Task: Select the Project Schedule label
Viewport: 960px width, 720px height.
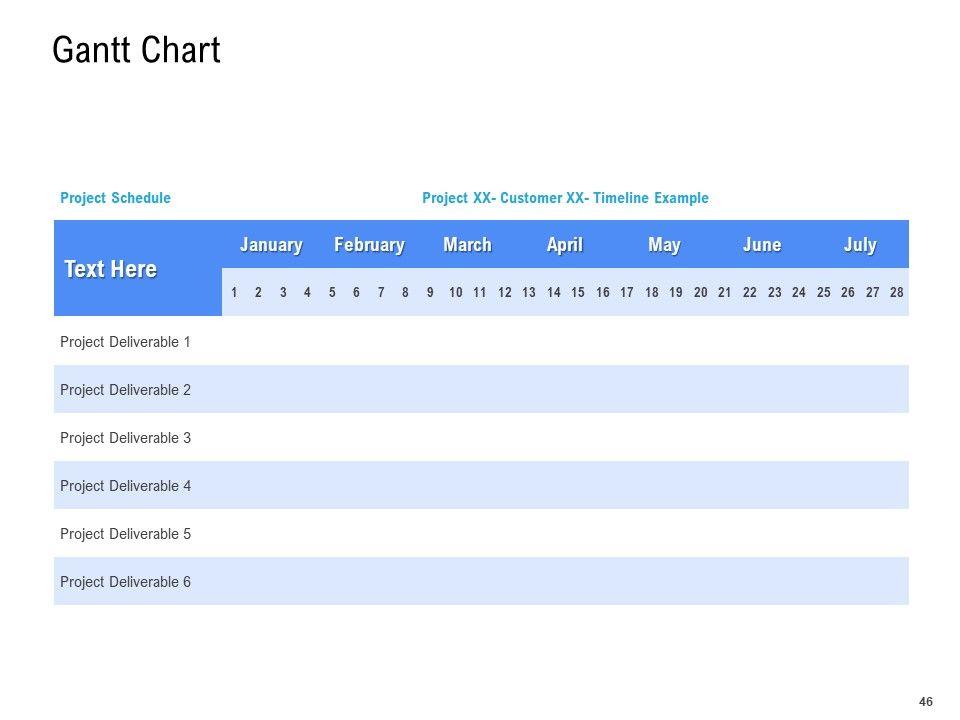Action: tap(115, 198)
